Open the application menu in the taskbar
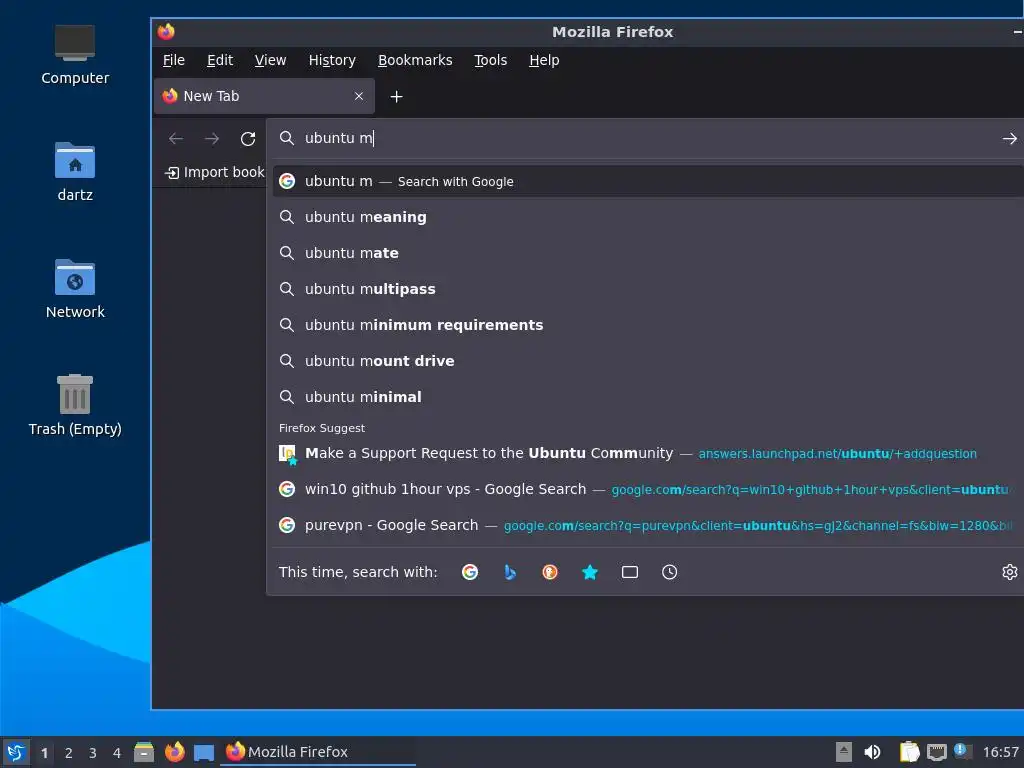The width and height of the screenshot is (1024, 768). (x=16, y=752)
